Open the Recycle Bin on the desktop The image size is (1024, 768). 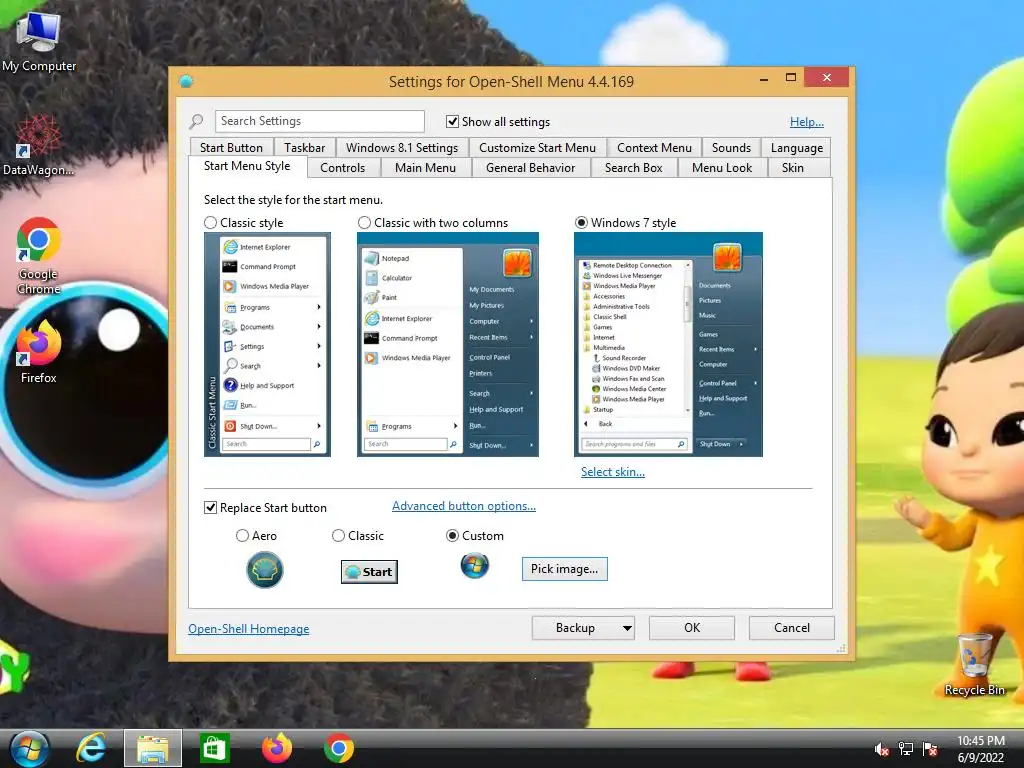[974, 665]
